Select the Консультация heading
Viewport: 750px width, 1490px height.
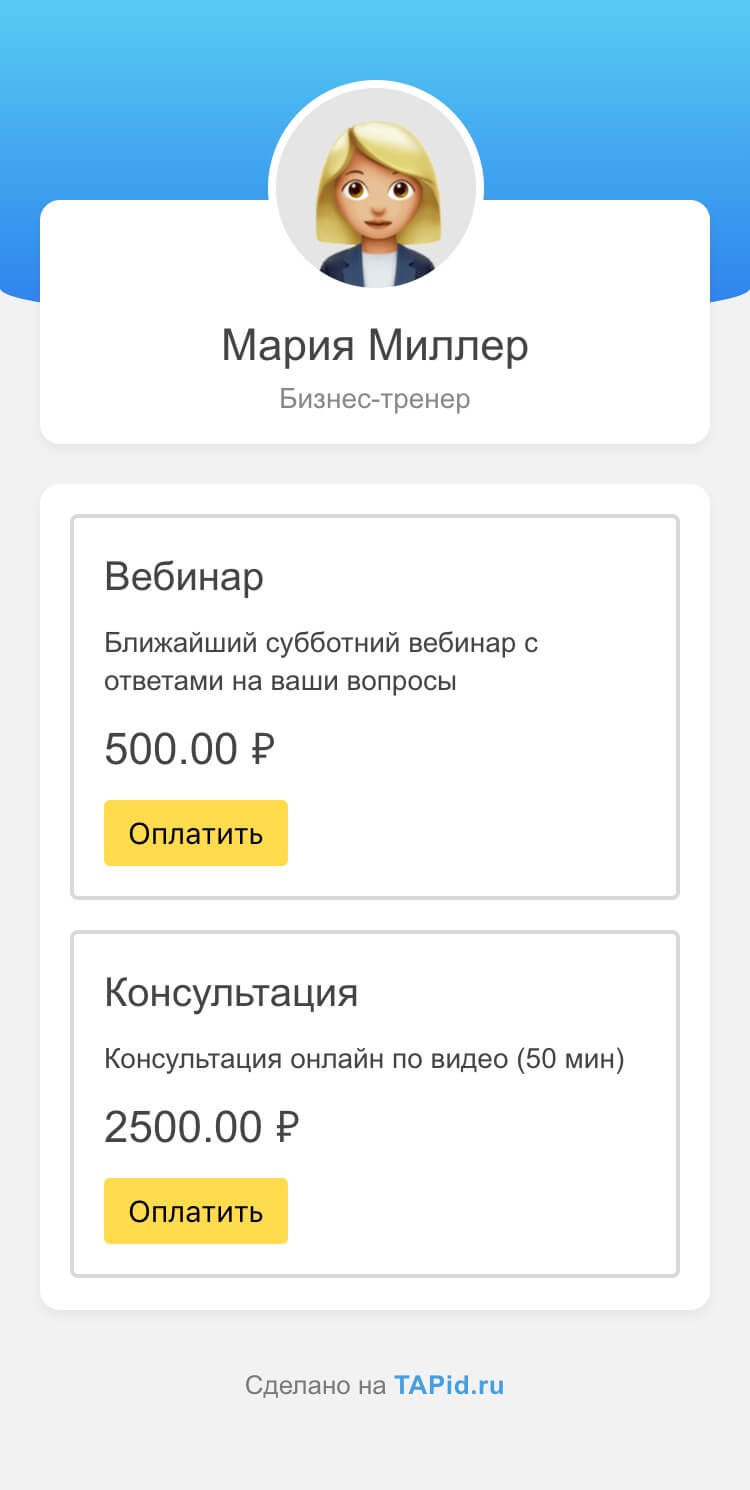click(231, 993)
